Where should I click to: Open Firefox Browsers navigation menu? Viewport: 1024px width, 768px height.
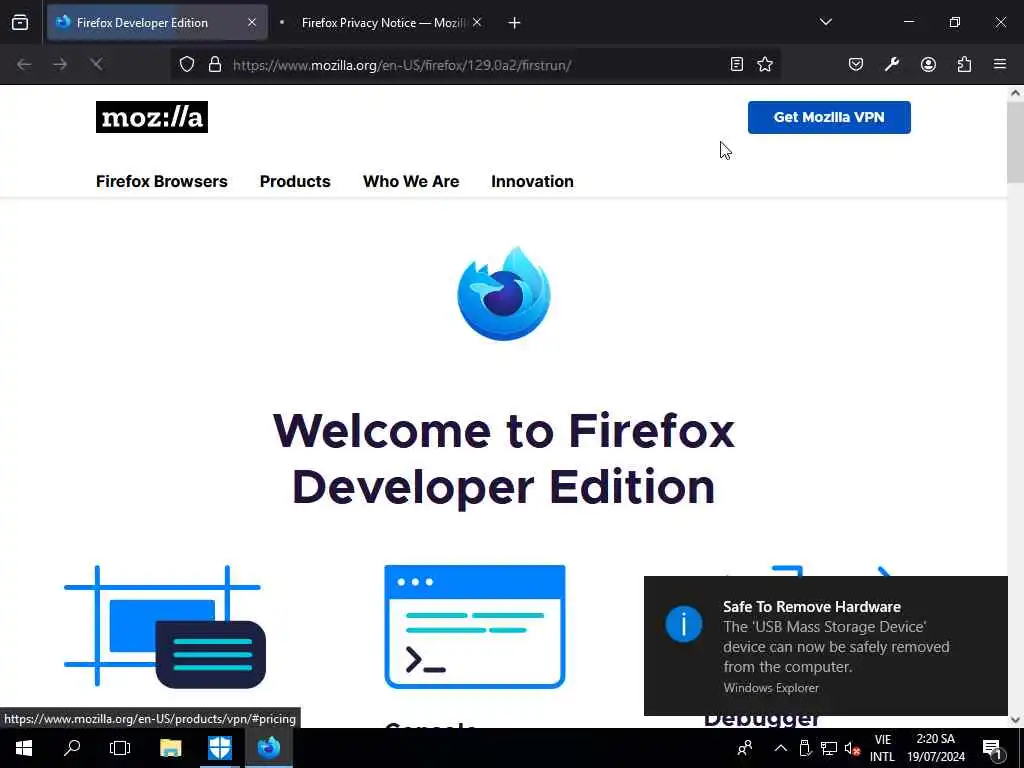coord(162,182)
